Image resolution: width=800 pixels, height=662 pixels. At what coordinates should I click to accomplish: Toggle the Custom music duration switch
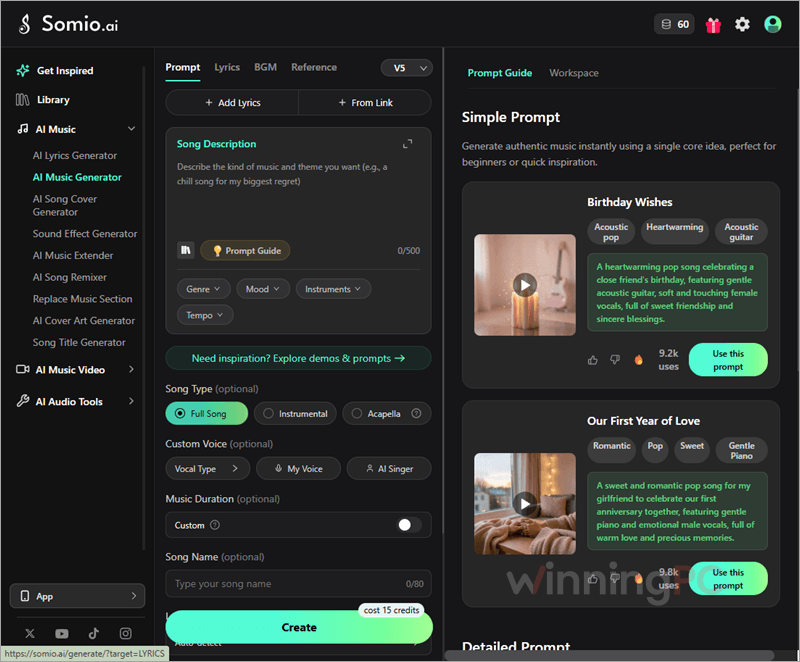click(409, 525)
